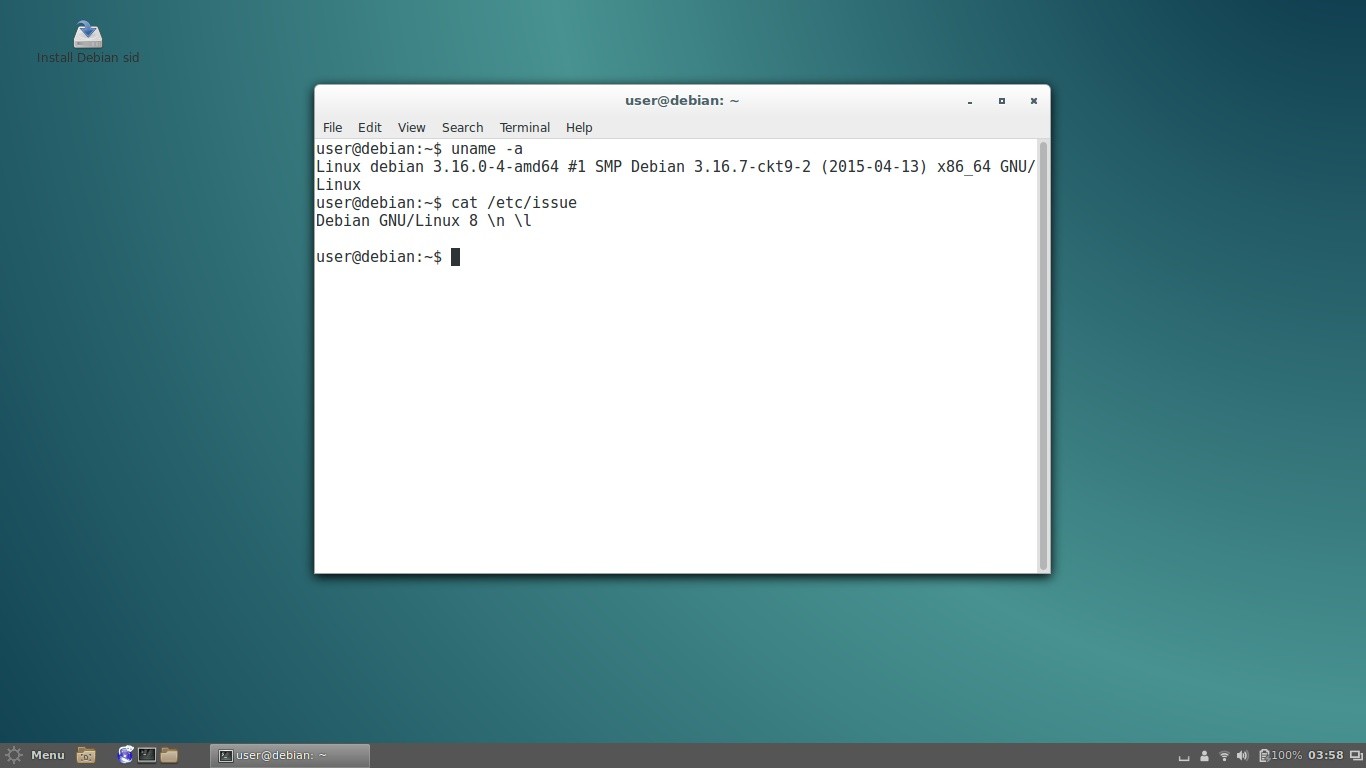
Task: Click the terminal's vertical scrollbar
Action: [x=1043, y=355]
